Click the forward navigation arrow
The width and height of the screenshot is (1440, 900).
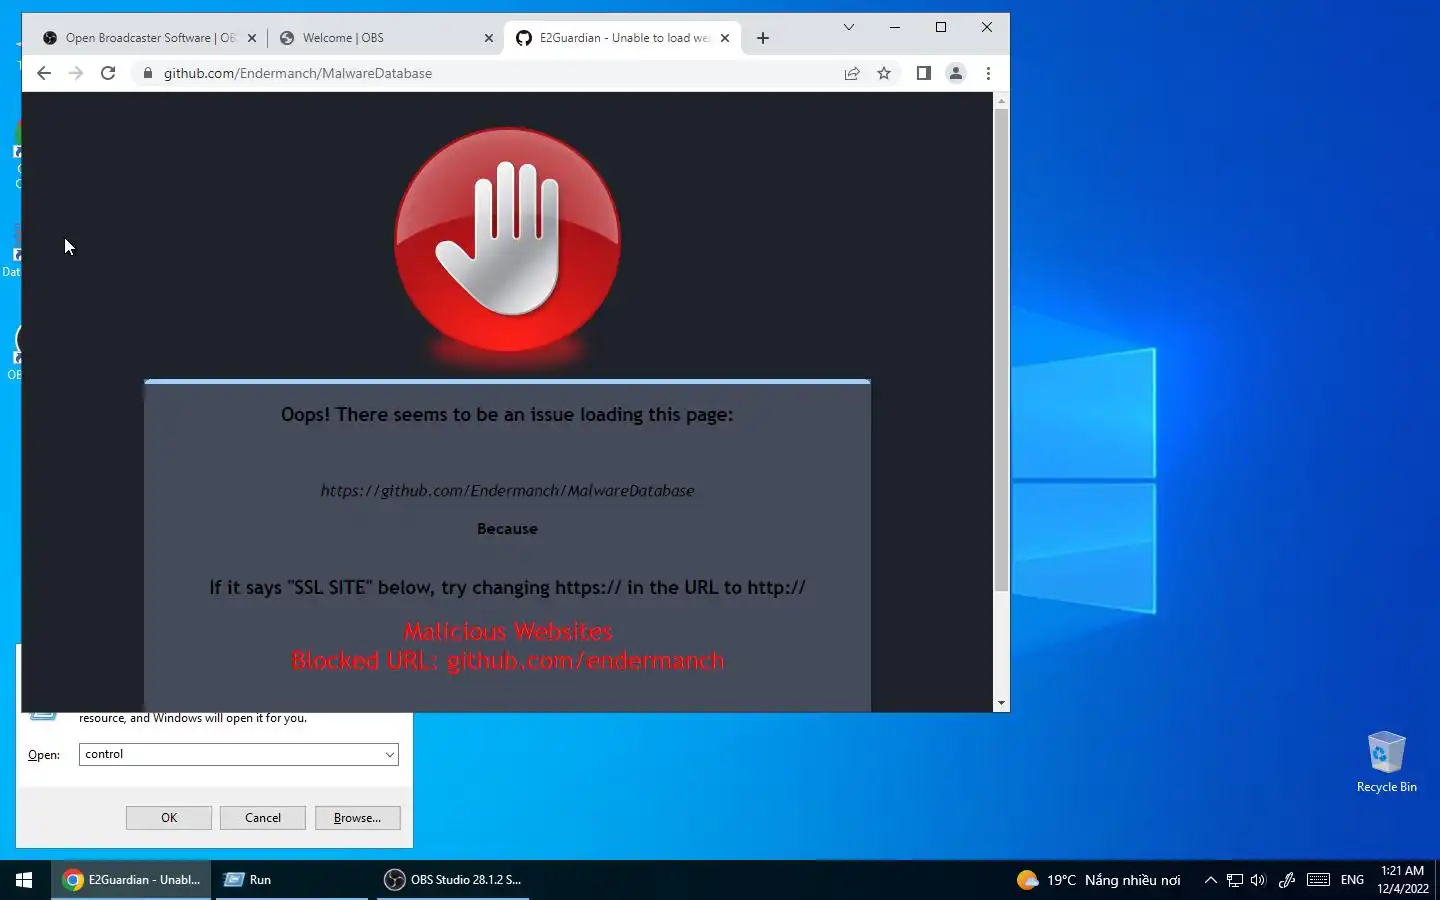(76, 73)
